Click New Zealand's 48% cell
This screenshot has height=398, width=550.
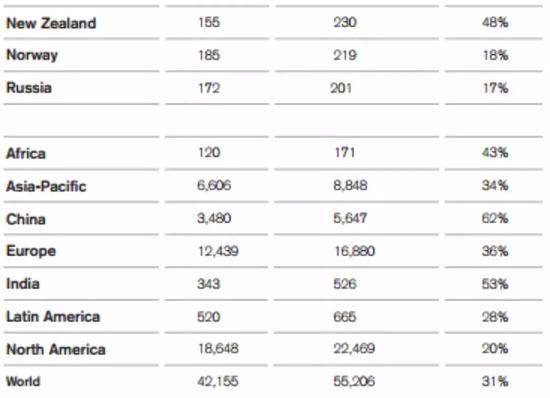pos(495,22)
